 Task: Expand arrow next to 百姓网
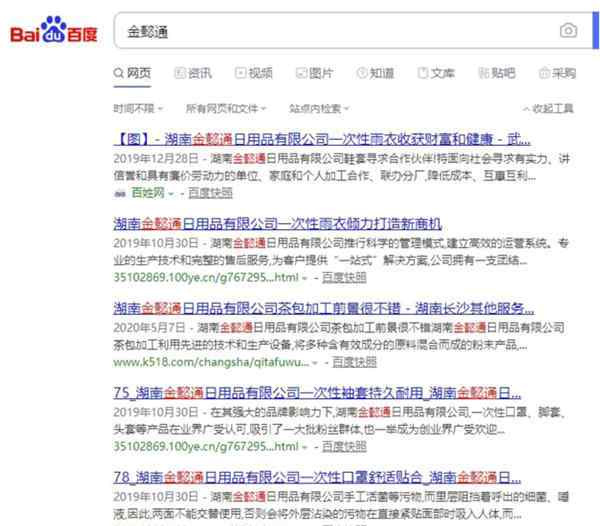[171, 194]
